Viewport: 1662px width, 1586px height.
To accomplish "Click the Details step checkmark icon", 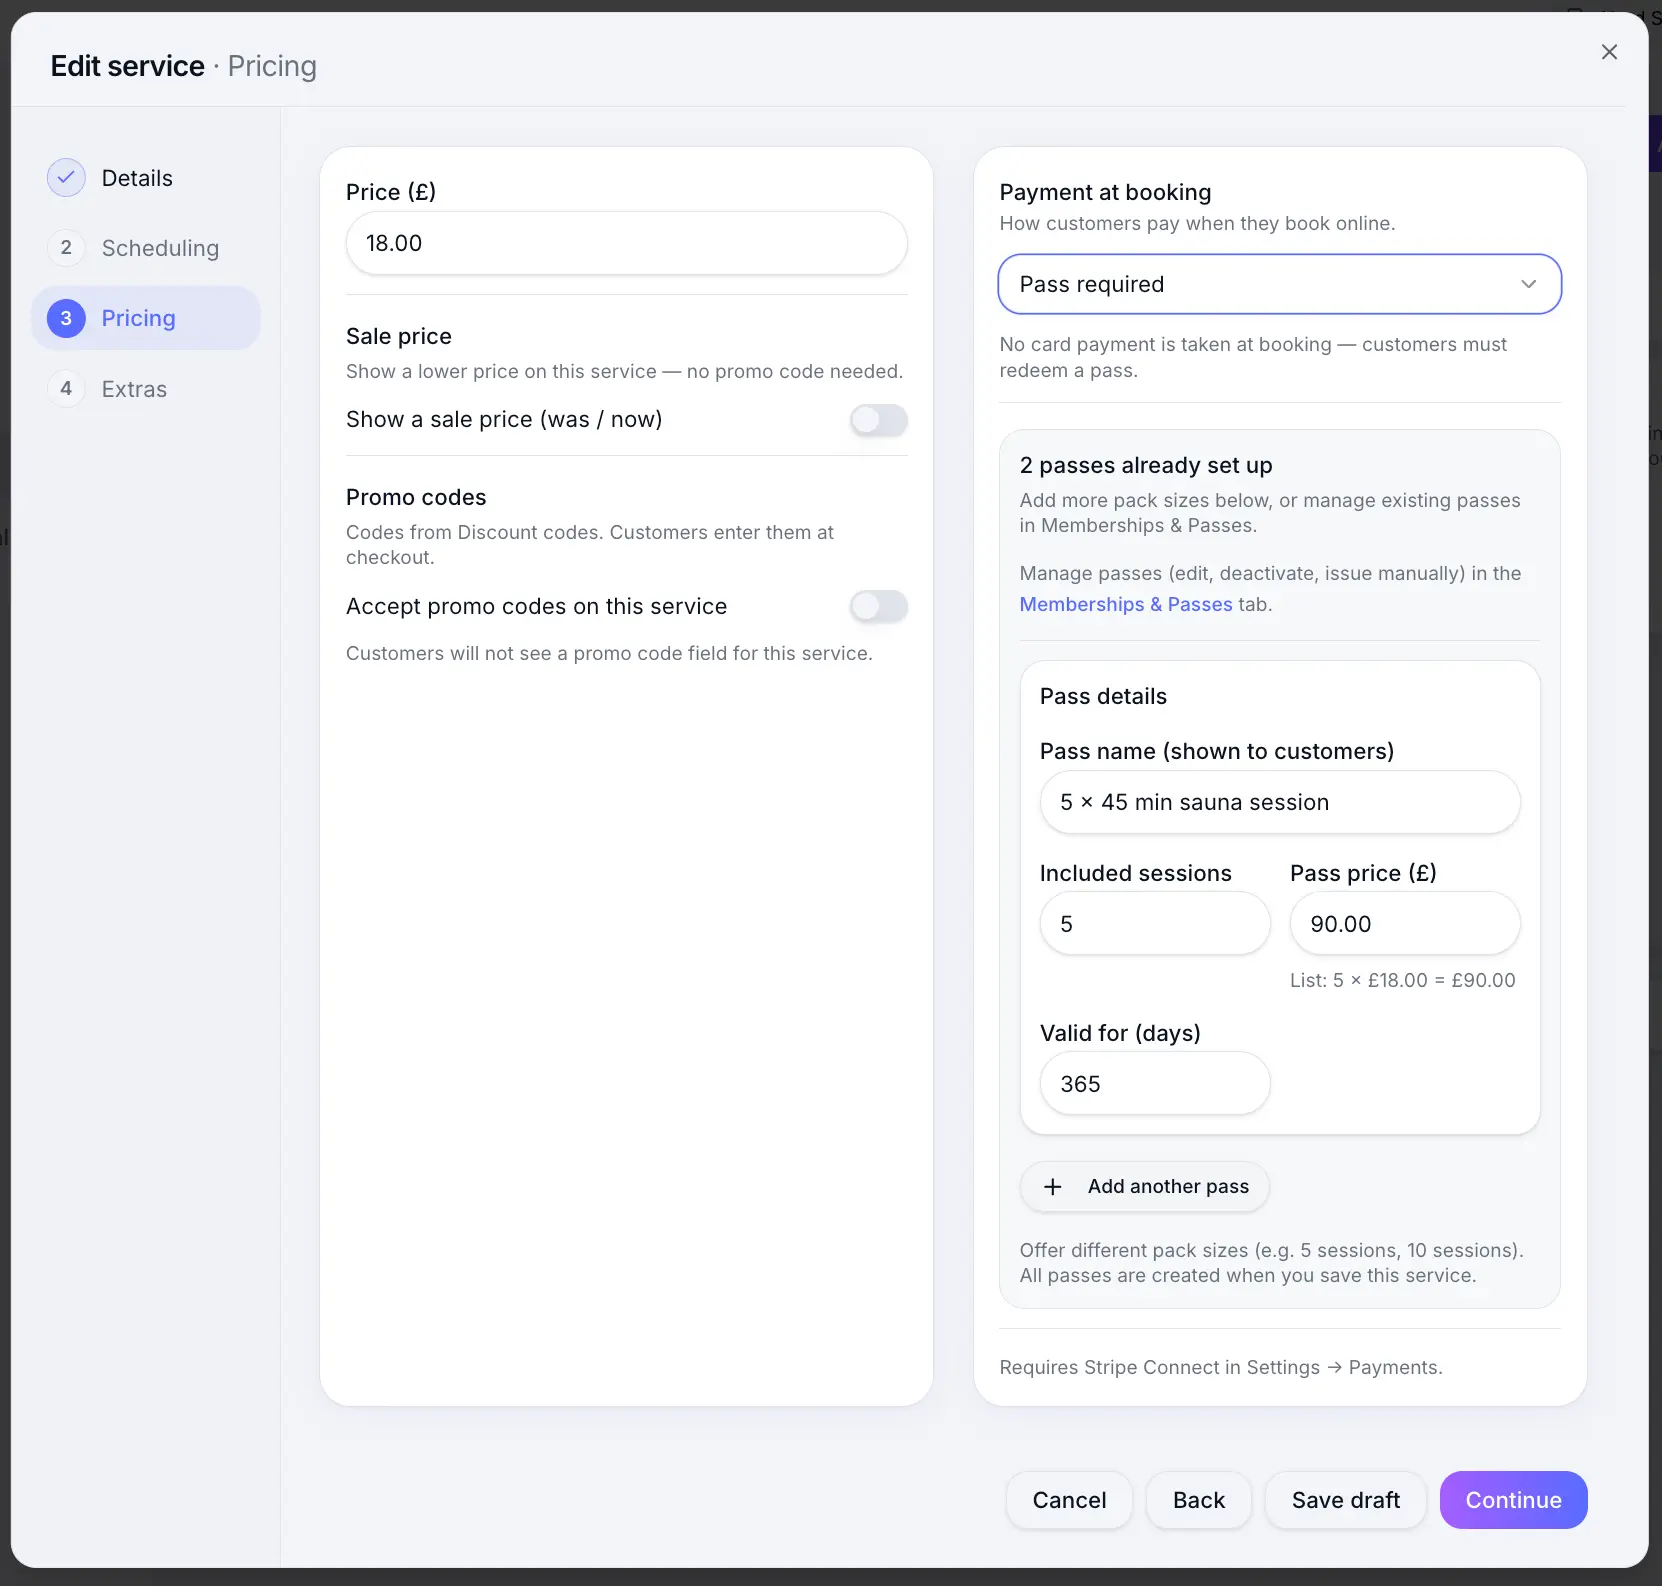I will [x=66, y=178].
